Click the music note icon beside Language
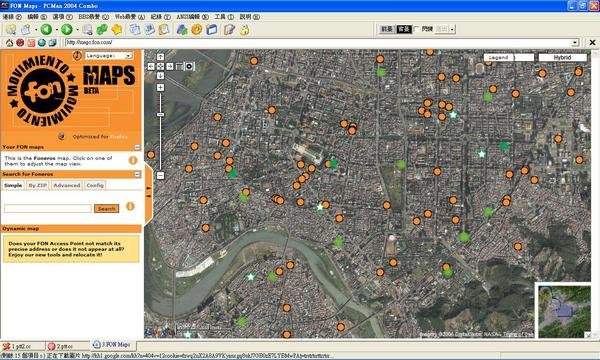The width and height of the screenshot is (600, 360). [77, 56]
